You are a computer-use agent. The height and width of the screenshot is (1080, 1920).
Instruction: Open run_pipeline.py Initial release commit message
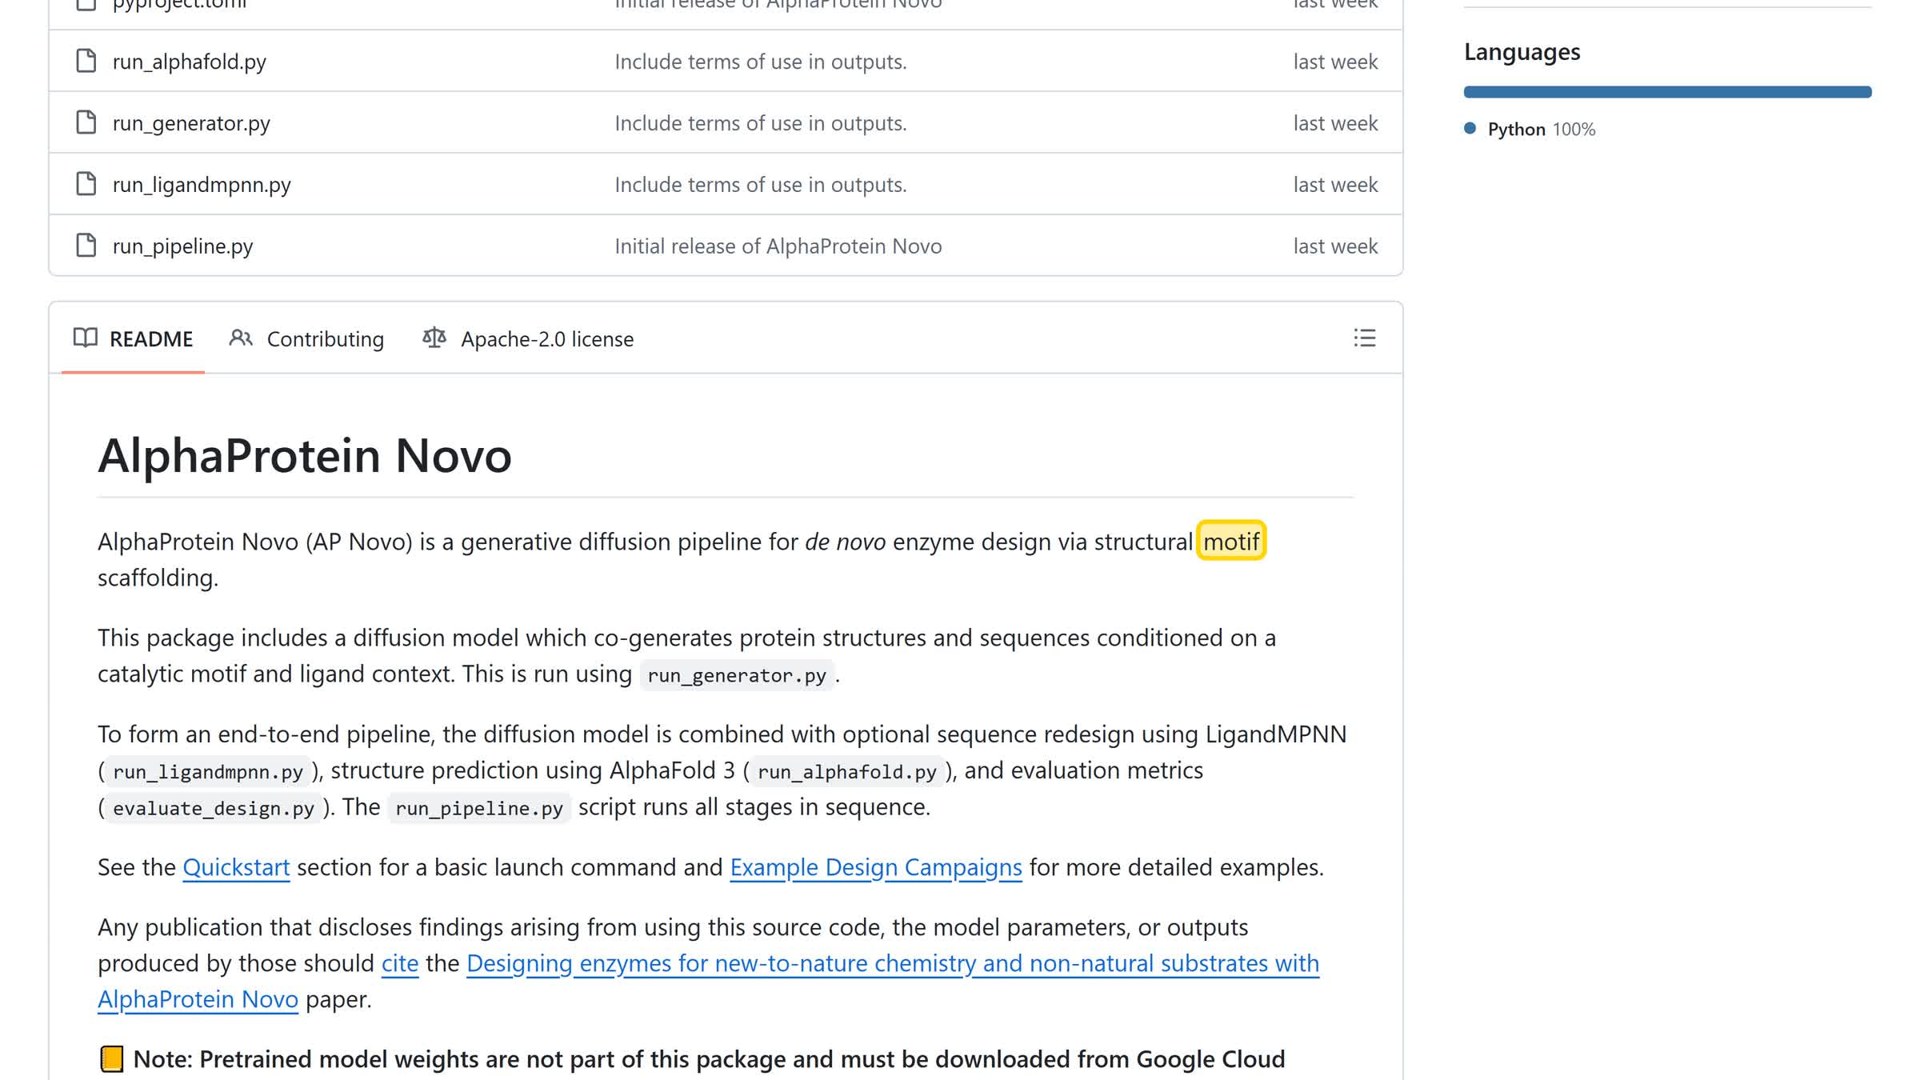[x=778, y=246]
